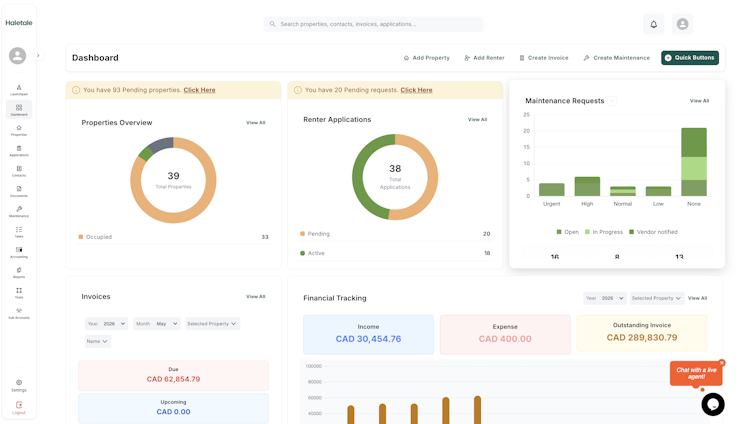Viewport: 750px width, 424px height.
Task: Open the Tasks list icon in sidebar
Action: pyautogui.click(x=19, y=232)
